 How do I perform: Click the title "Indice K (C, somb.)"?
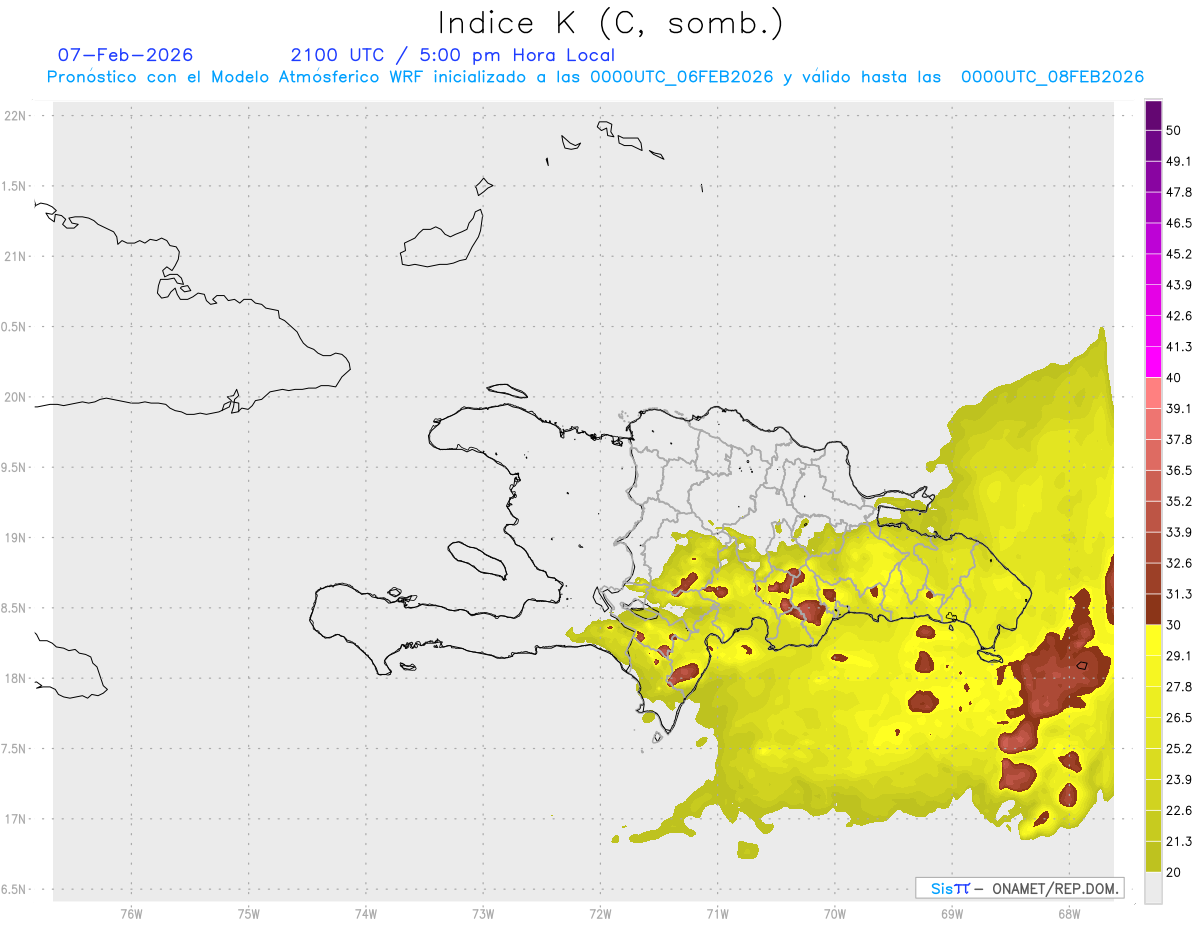pos(610,22)
